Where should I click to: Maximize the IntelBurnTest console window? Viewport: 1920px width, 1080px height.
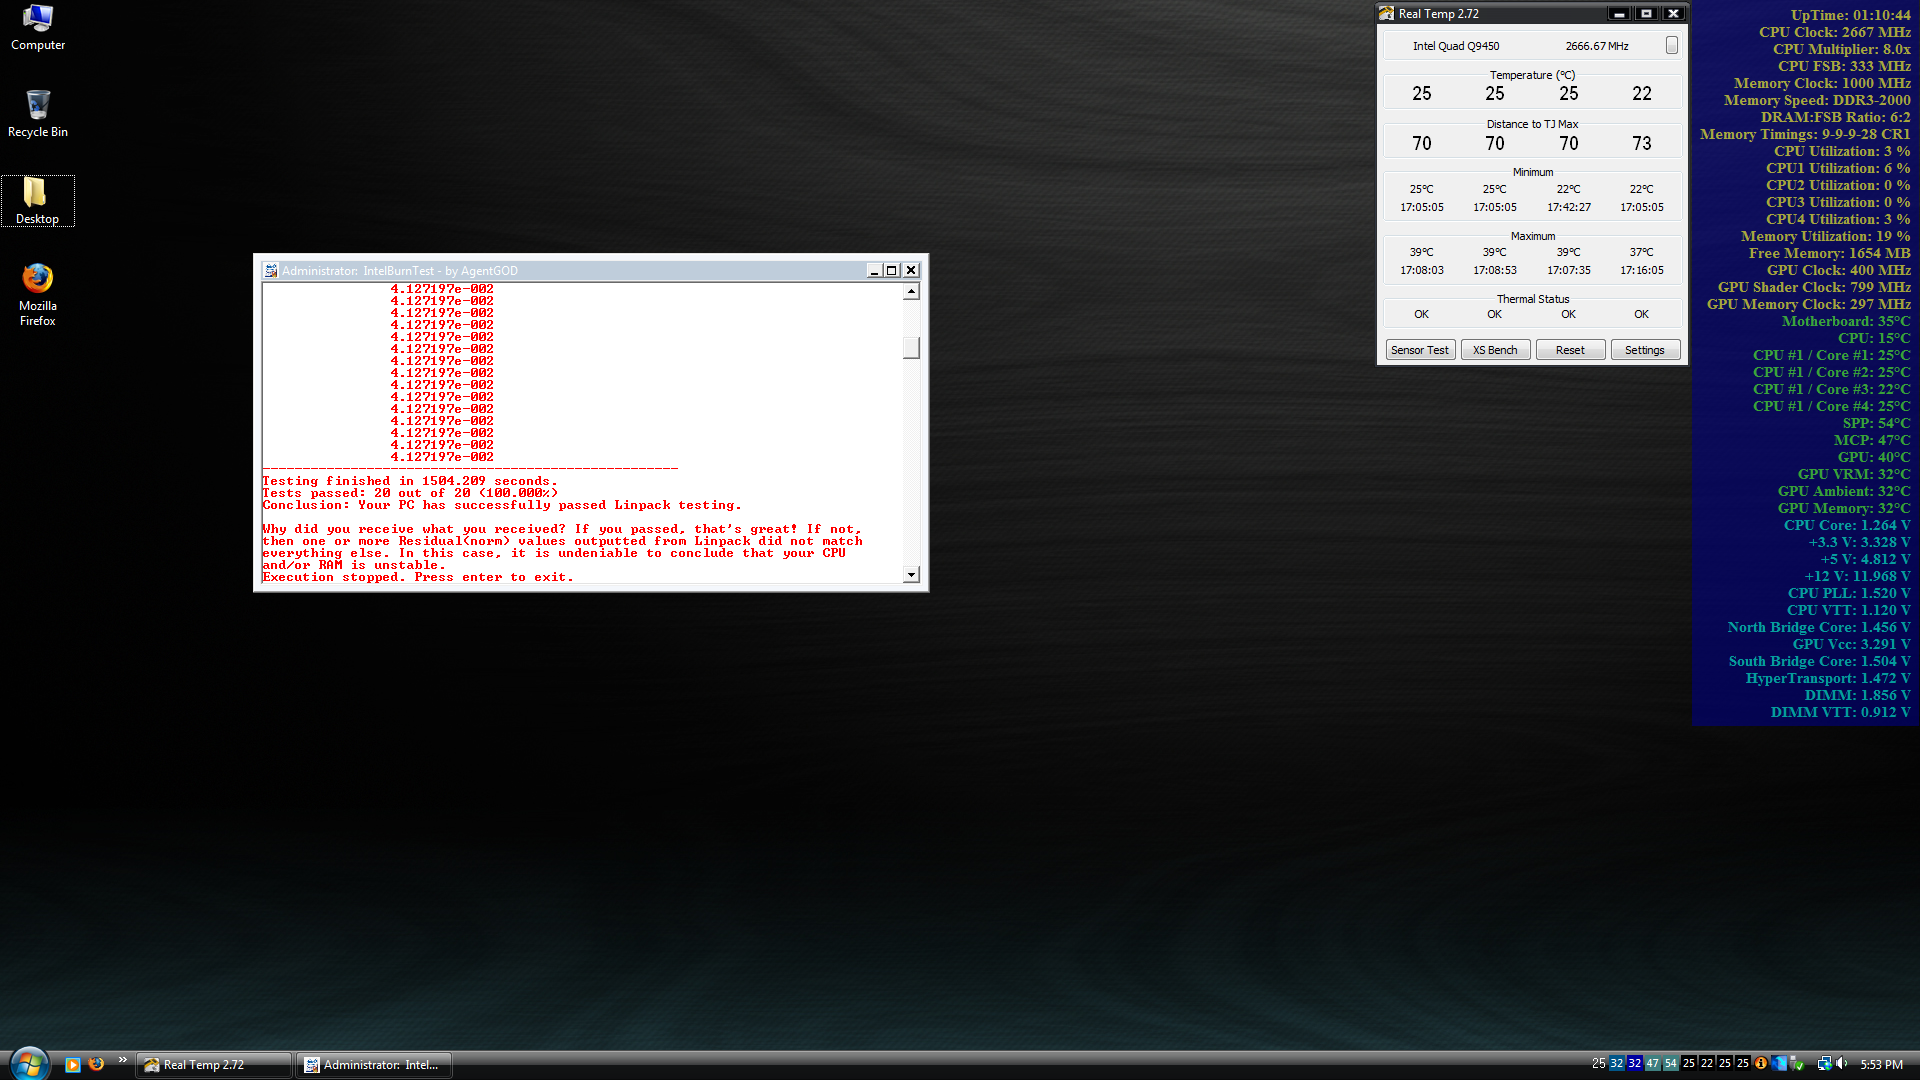click(892, 271)
